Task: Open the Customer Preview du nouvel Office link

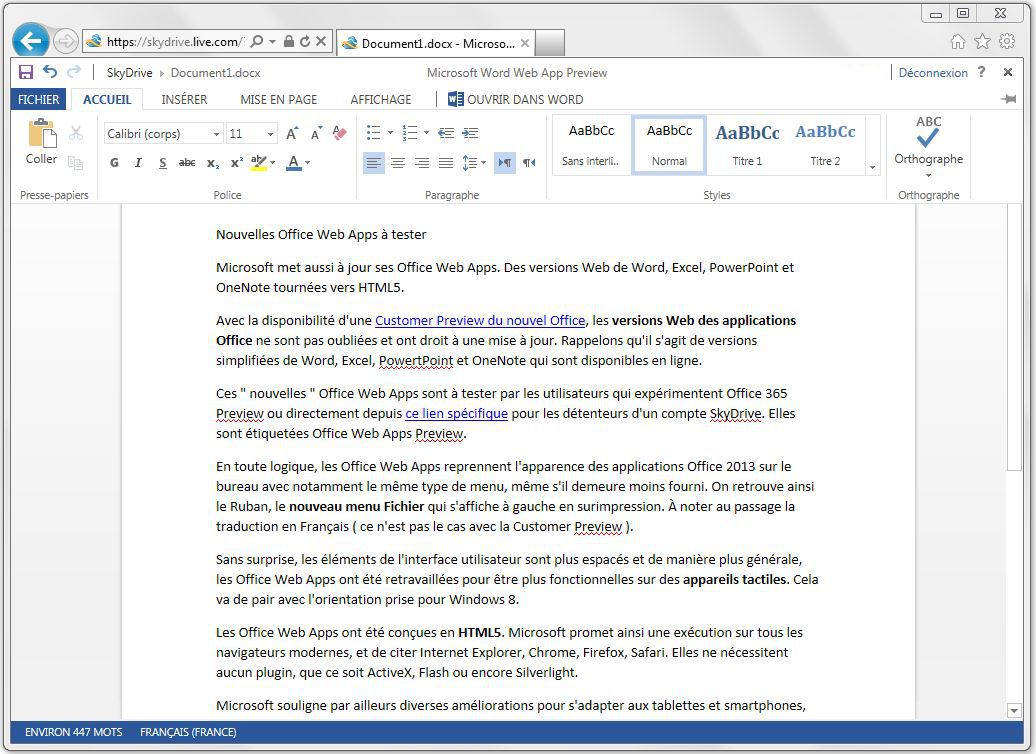Action: pyautogui.click(x=480, y=320)
